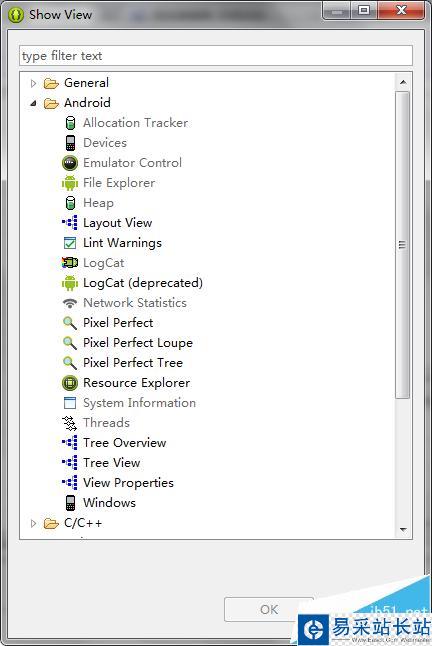Click the Tree View hierarchy icon

tap(70, 463)
